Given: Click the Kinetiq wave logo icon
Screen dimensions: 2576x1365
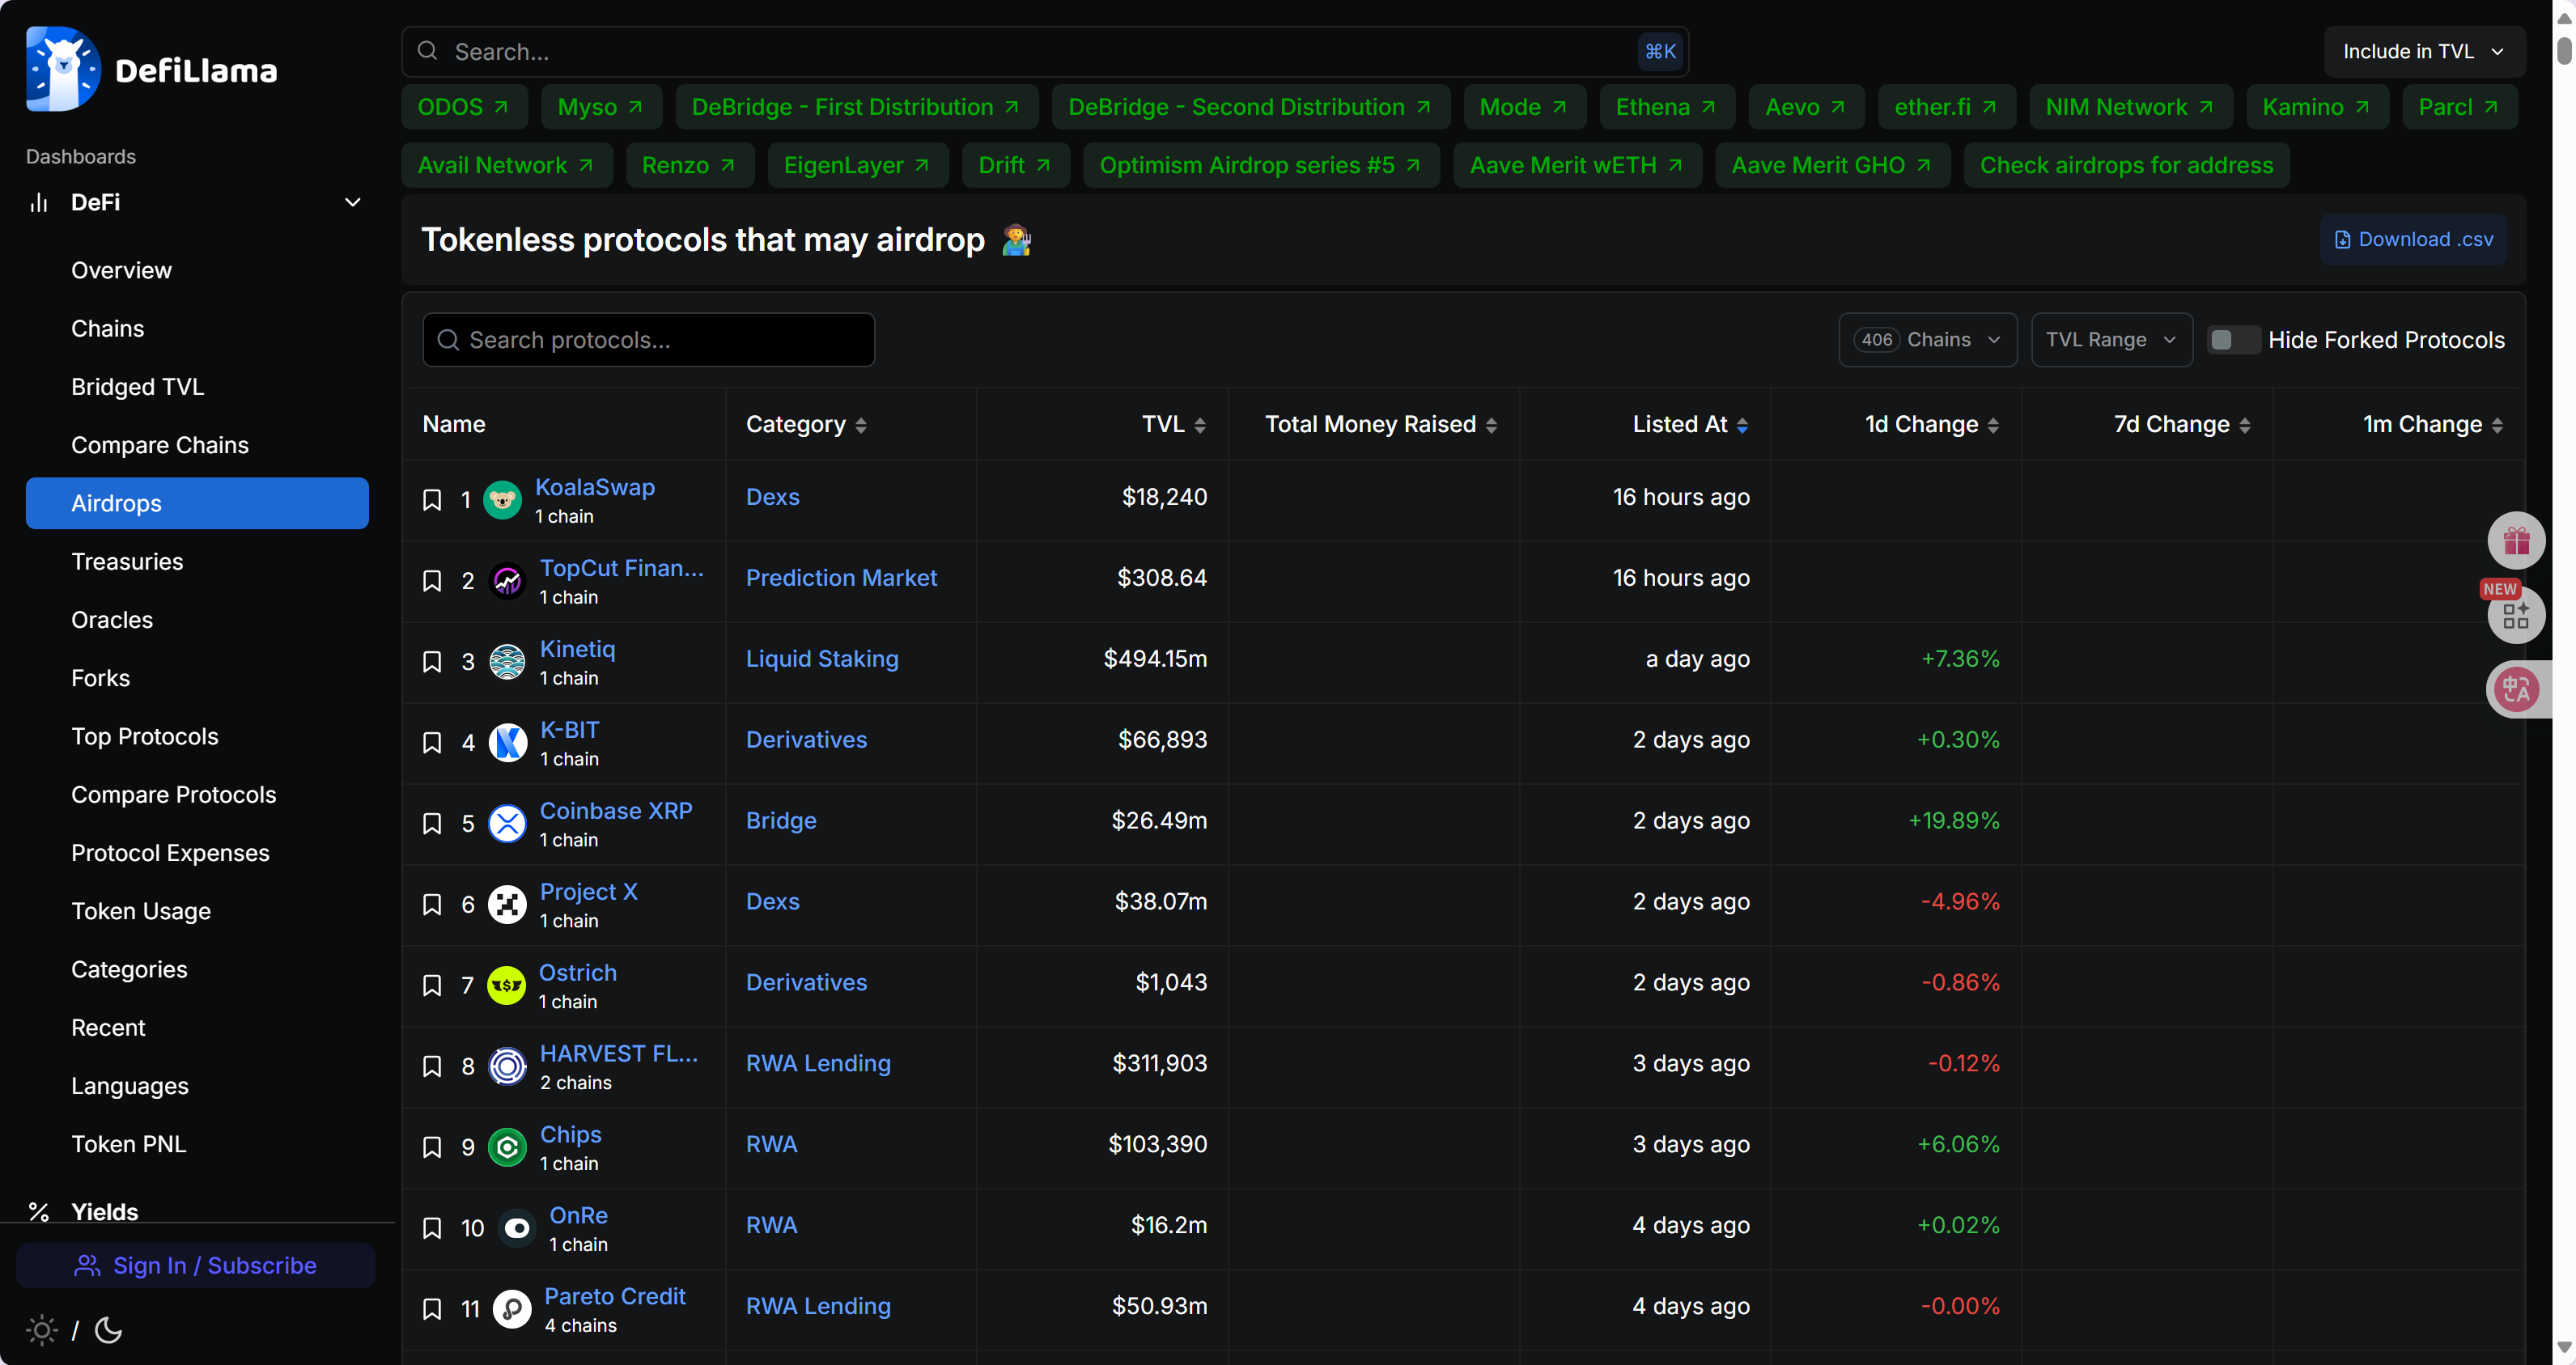Looking at the screenshot, I should [507, 662].
